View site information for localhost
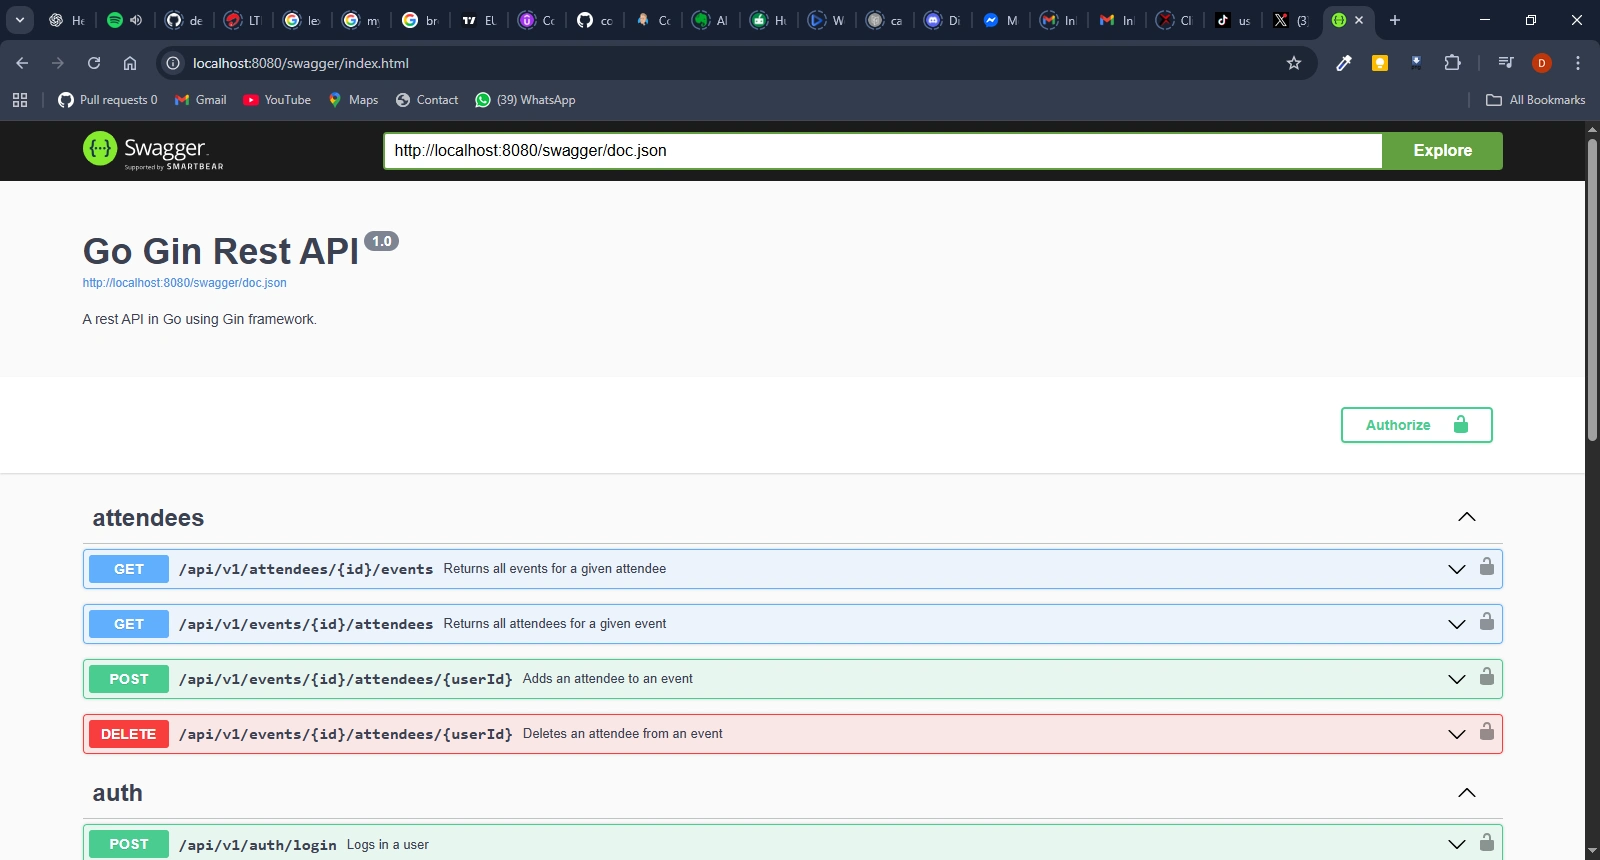This screenshot has width=1600, height=860. 173,63
